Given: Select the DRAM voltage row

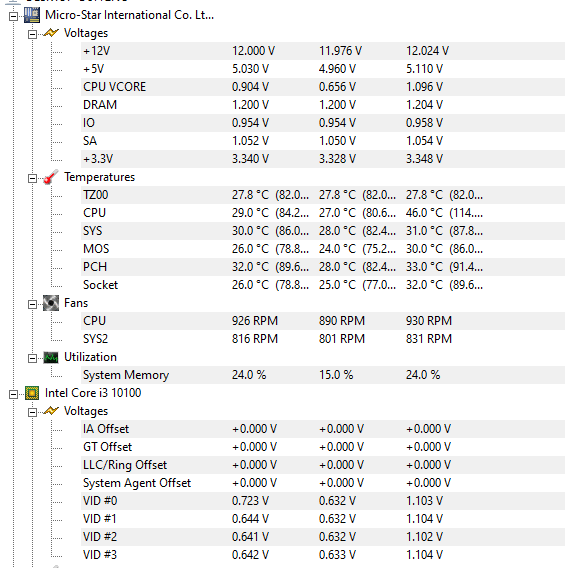Looking at the screenshot, I should [x=323, y=105].
